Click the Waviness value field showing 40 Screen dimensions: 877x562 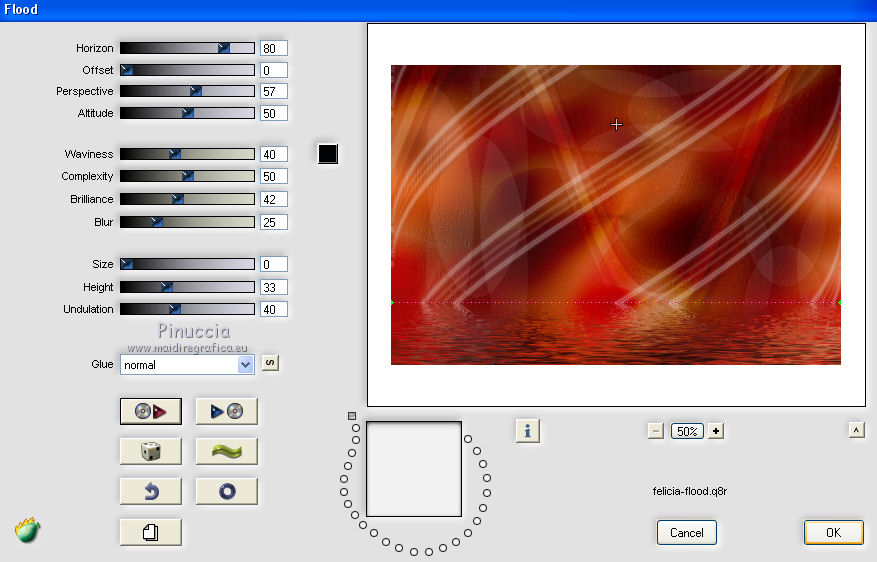pyautogui.click(x=274, y=154)
